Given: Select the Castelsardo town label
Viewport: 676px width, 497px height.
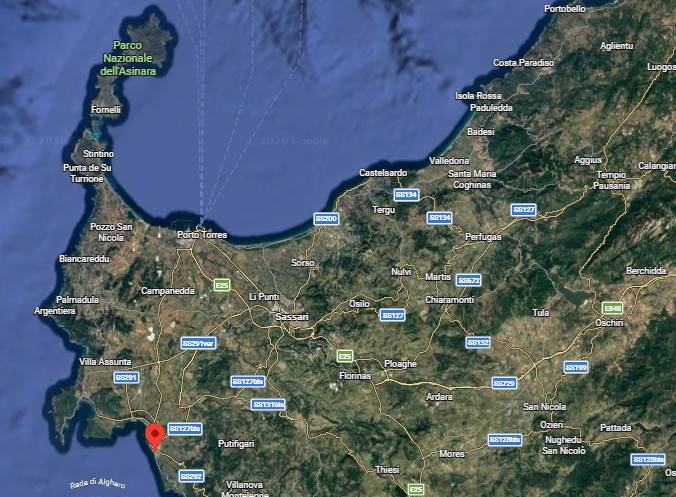Looking at the screenshot, I should click(380, 173).
